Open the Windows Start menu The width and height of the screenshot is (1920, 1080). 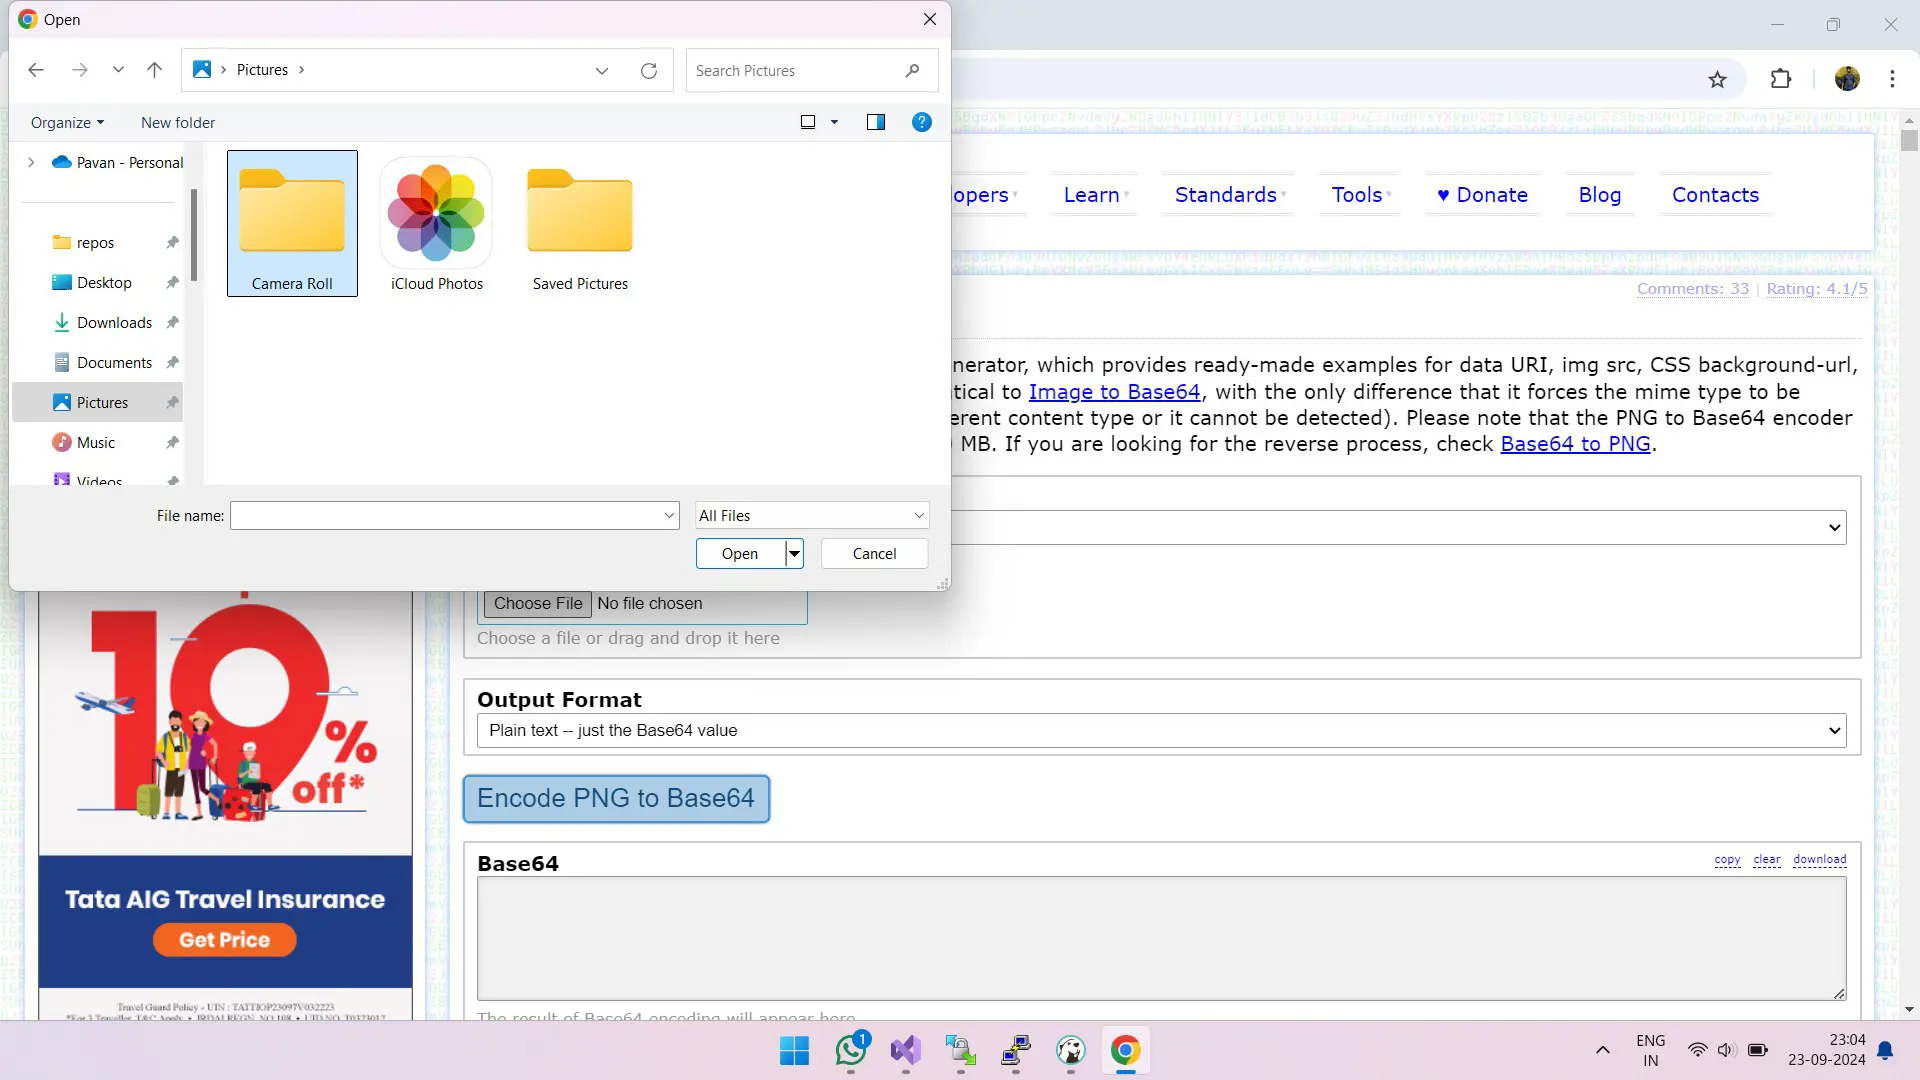click(794, 1051)
